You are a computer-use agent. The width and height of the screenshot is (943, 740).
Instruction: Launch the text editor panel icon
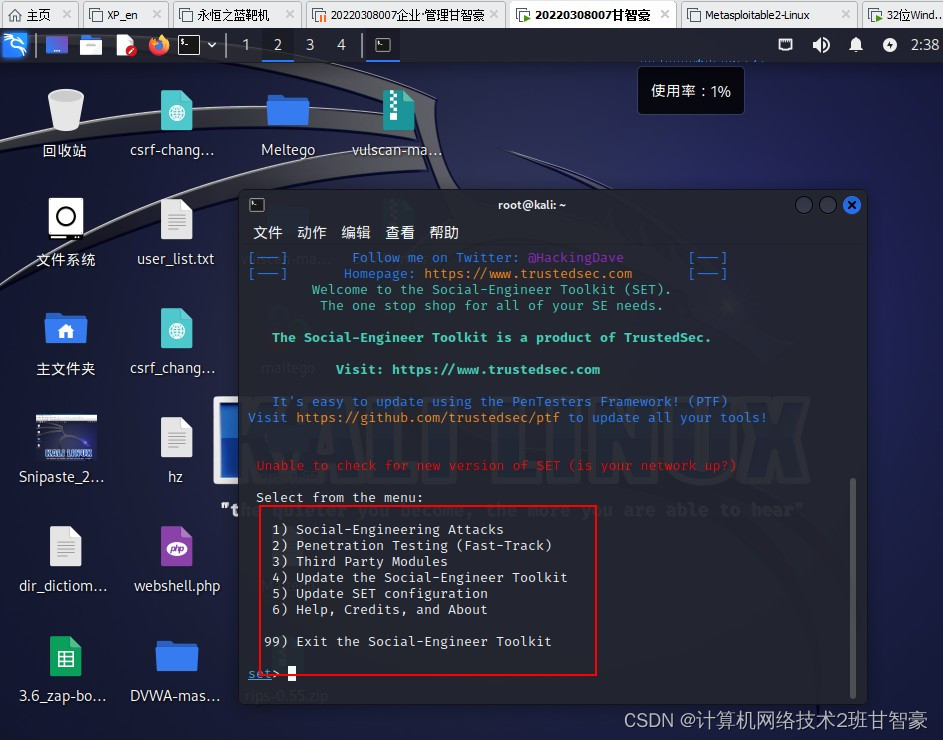[x=126, y=45]
